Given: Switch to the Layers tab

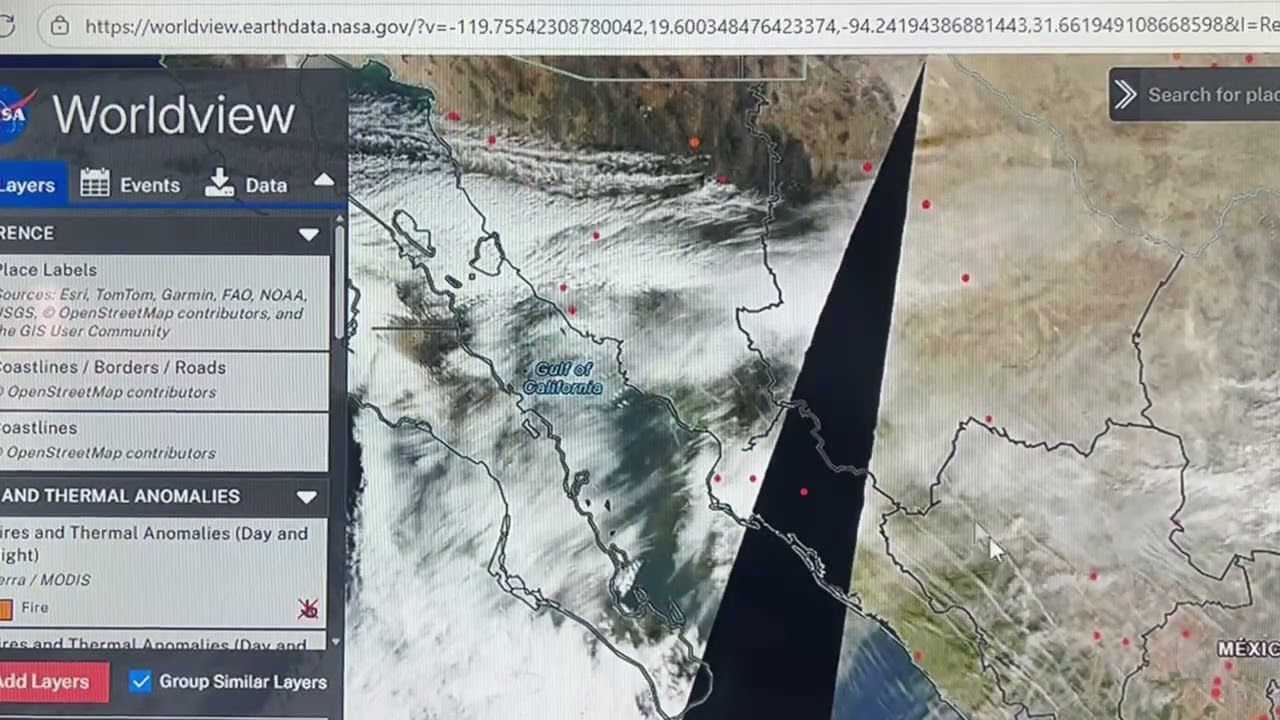Looking at the screenshot, I should click(x=32, y=185).
